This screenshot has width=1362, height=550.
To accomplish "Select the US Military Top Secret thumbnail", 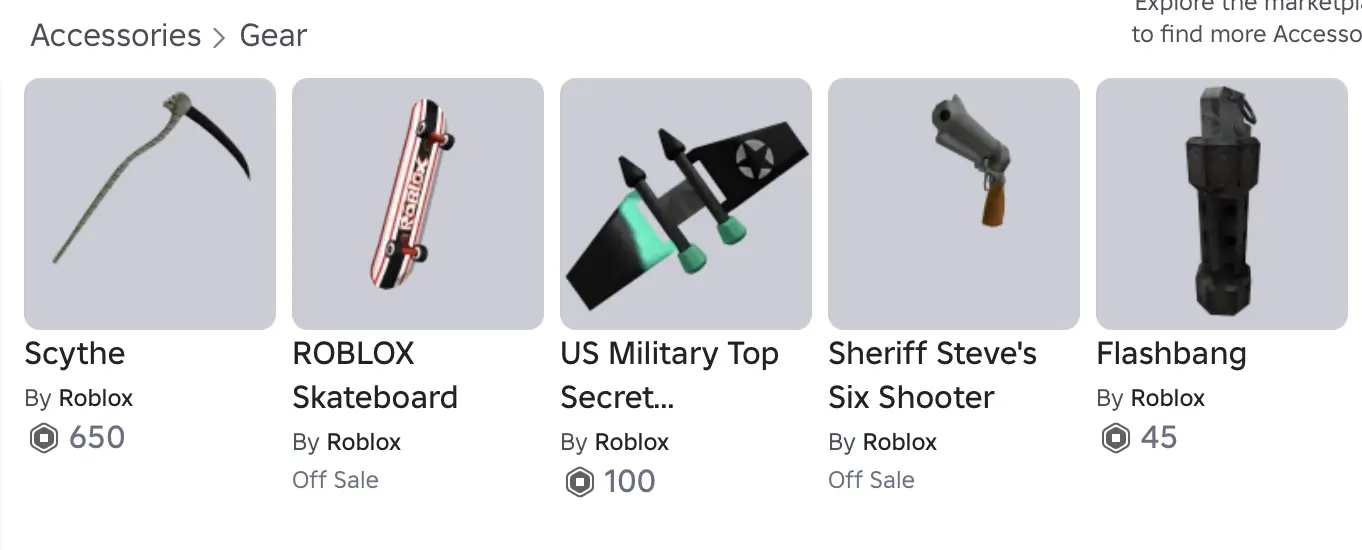I will click(686, 204).
